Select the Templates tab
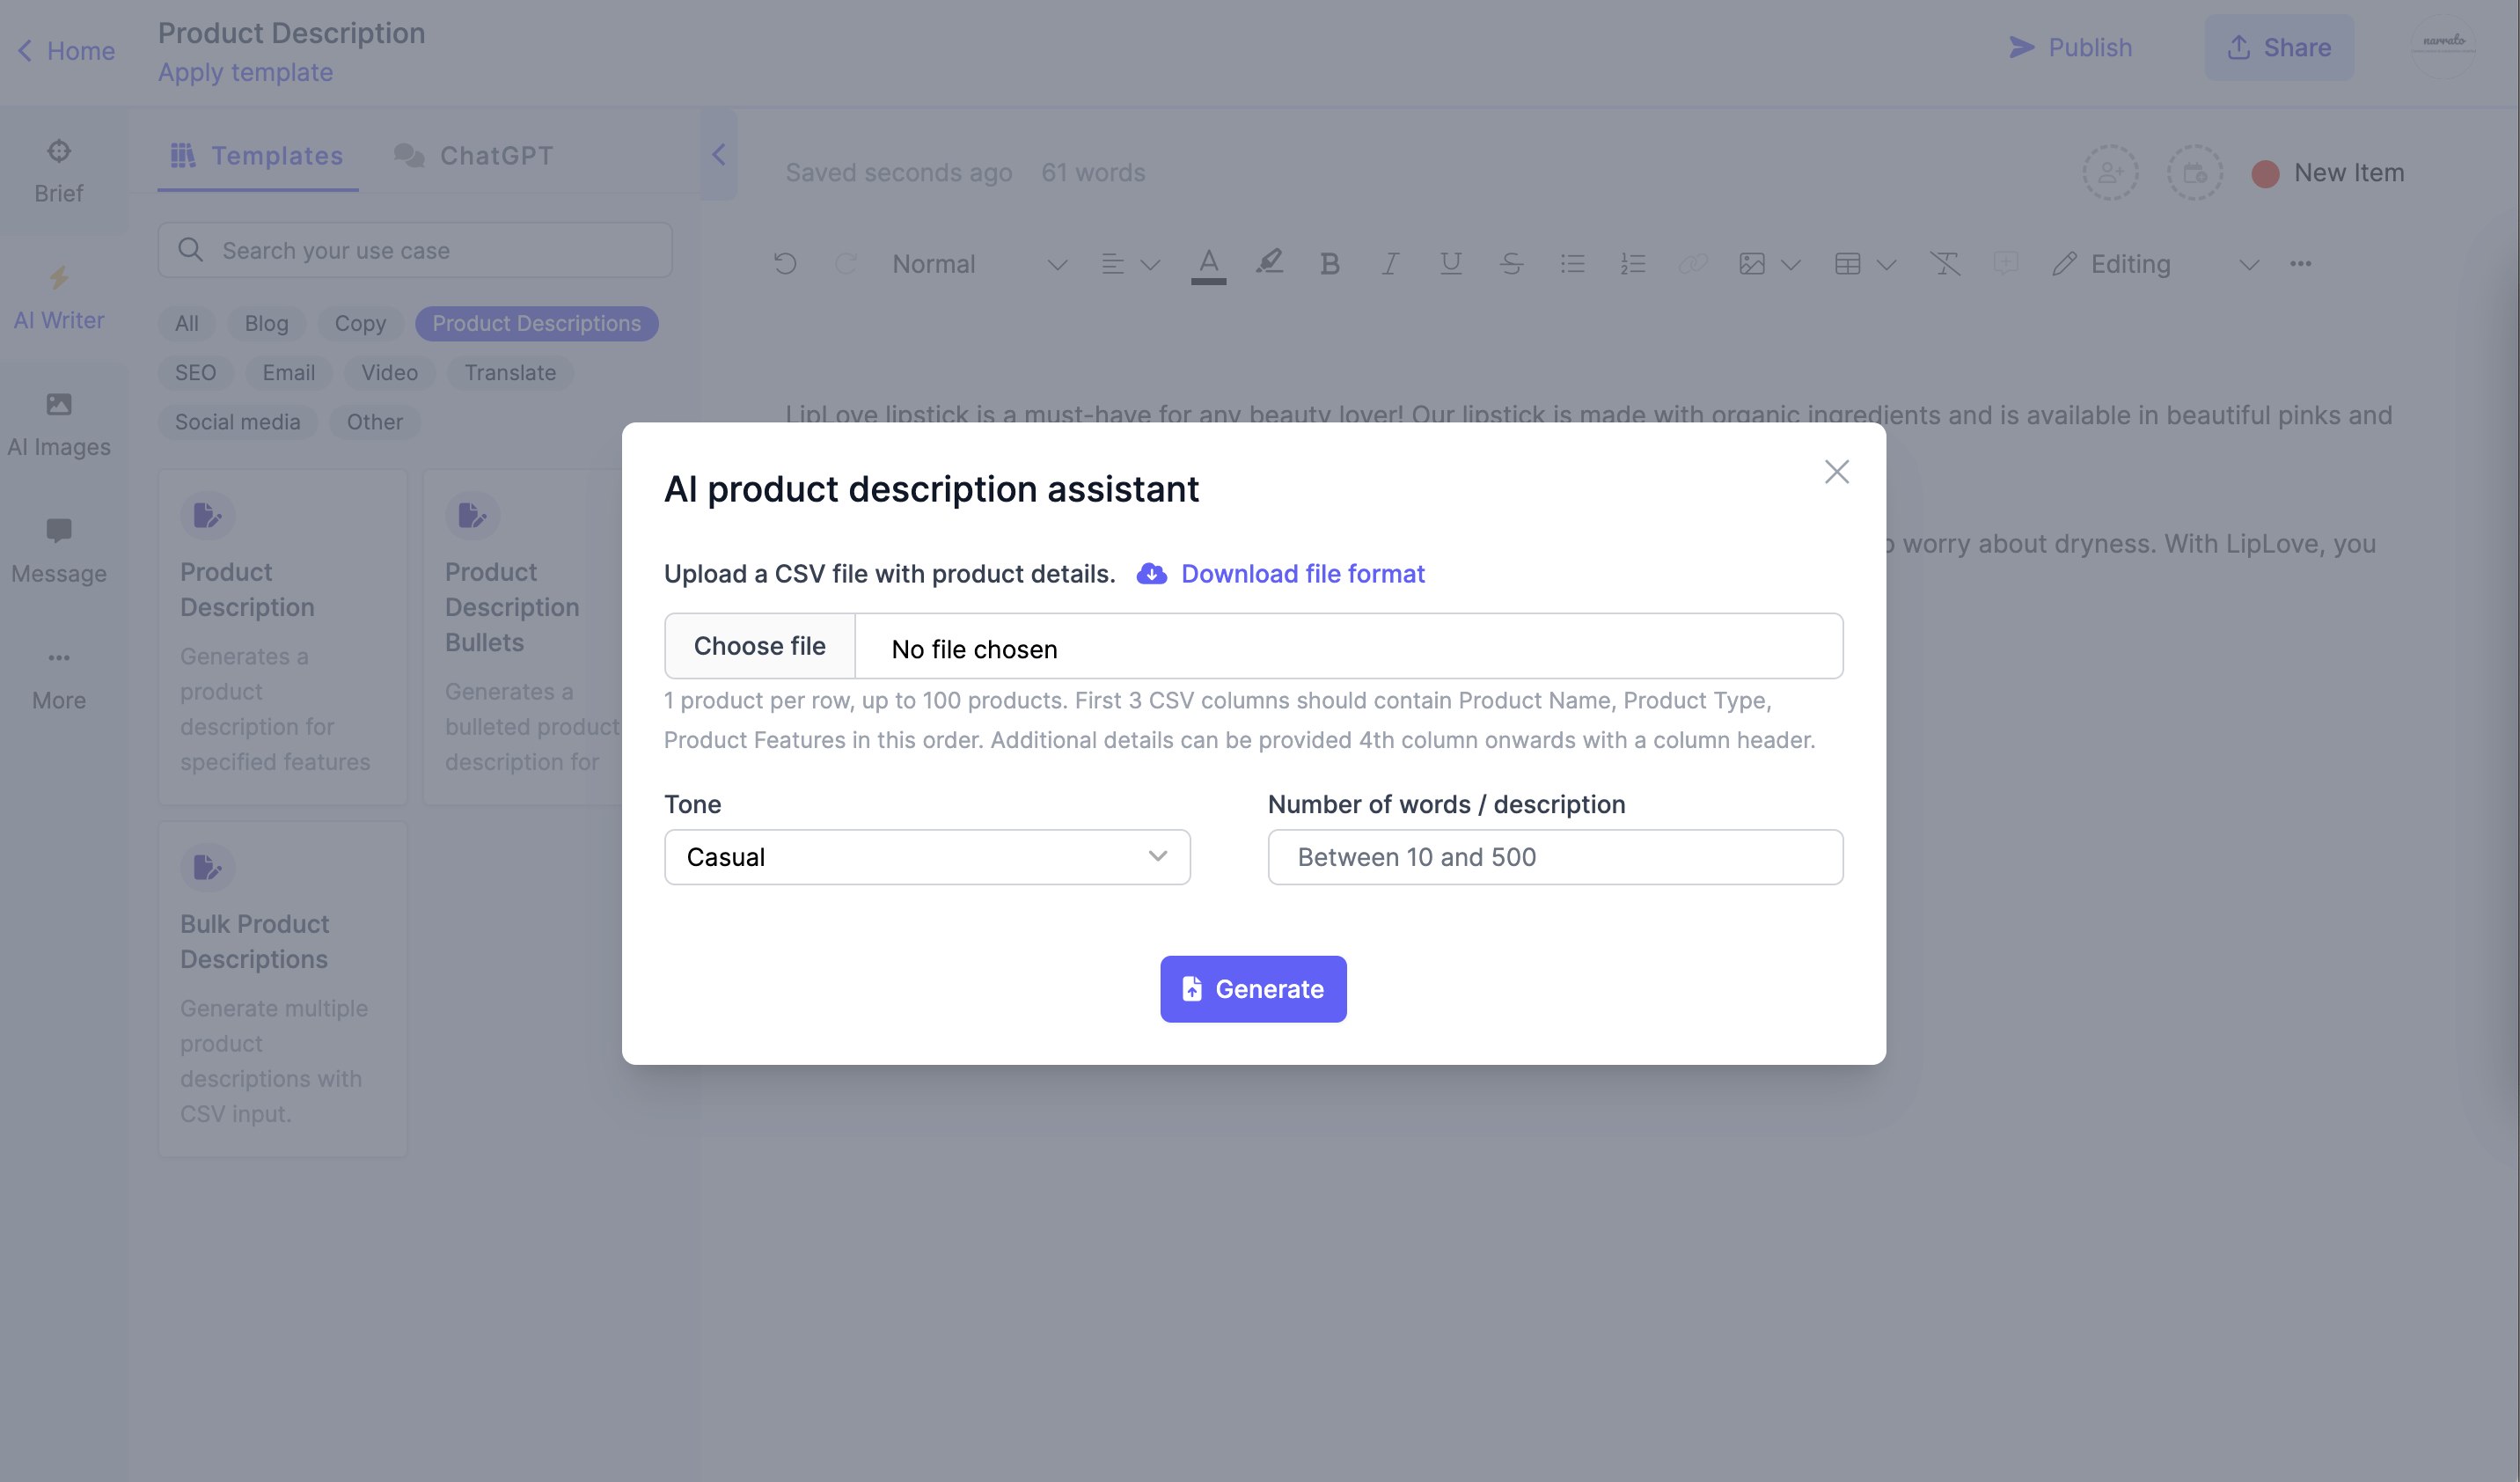Viewport: 2520px width, 1482px height. (256, 155)
